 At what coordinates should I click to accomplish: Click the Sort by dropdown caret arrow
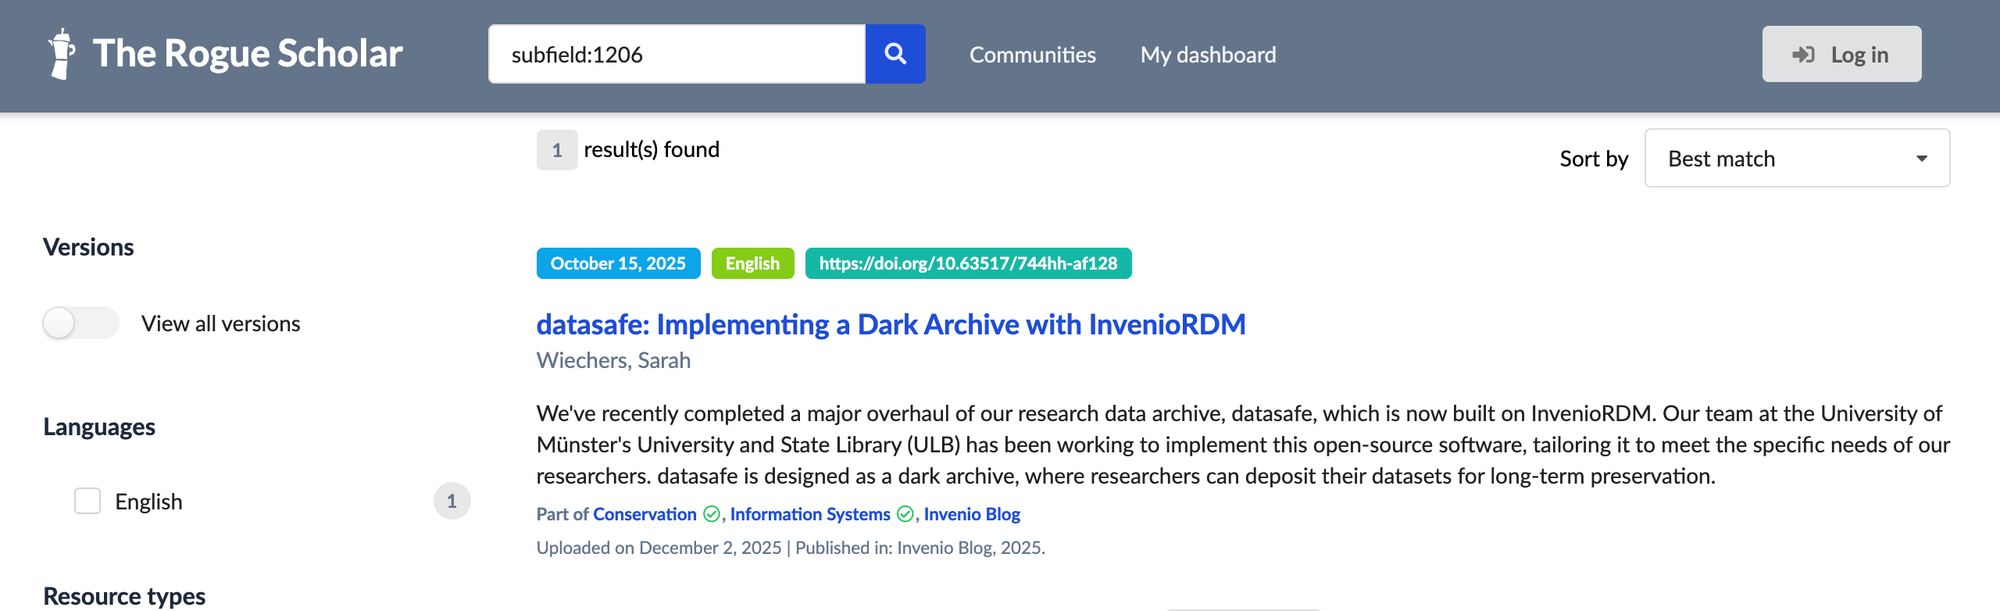1921,158
